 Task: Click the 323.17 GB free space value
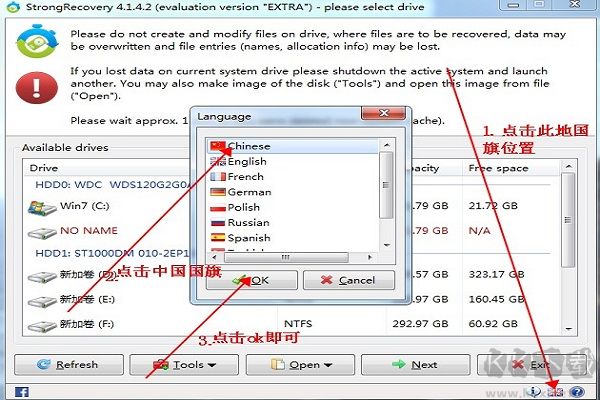(x=496, y=274)
